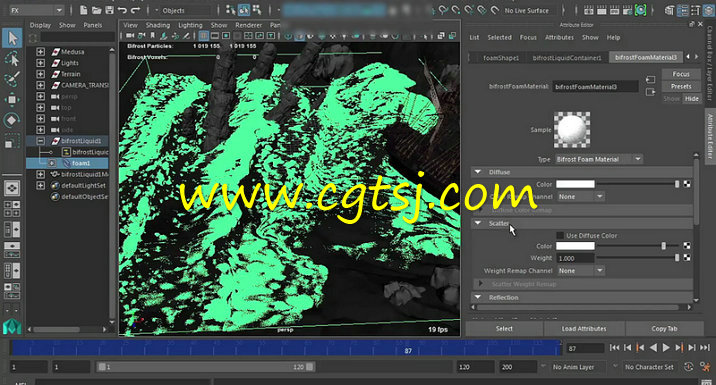The image size is (716, 385).
Task: Click the Move tool icon
Action: pyautogui.click(x=12, y=99)
